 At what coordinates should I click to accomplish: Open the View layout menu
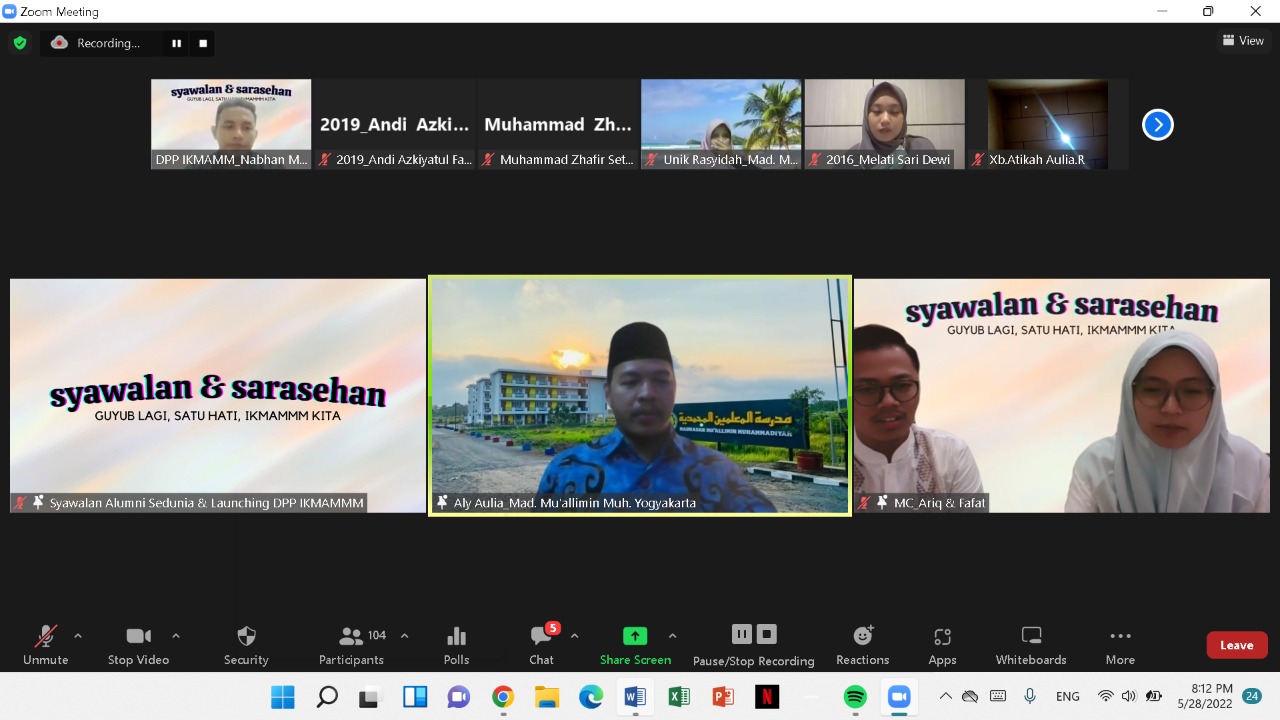click(1243, 41)
